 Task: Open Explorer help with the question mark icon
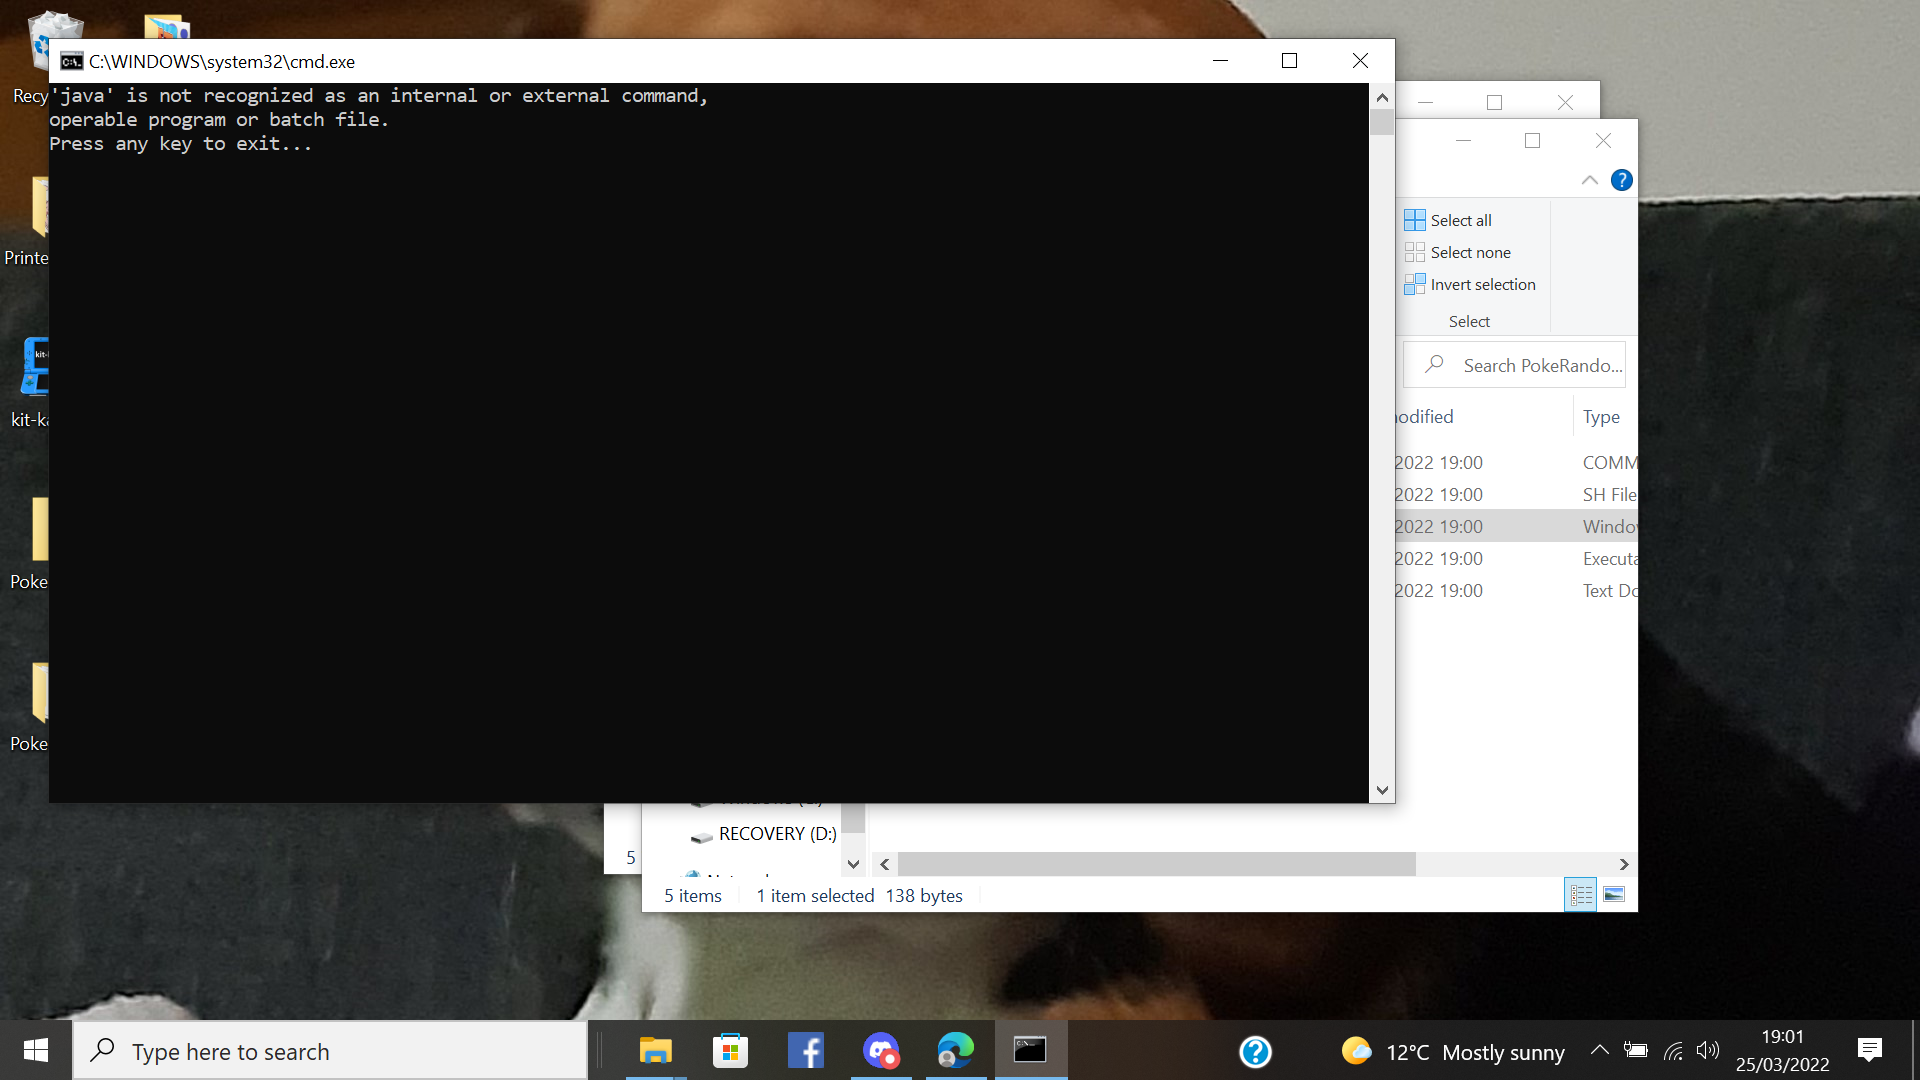click(x=1622, y=180)
